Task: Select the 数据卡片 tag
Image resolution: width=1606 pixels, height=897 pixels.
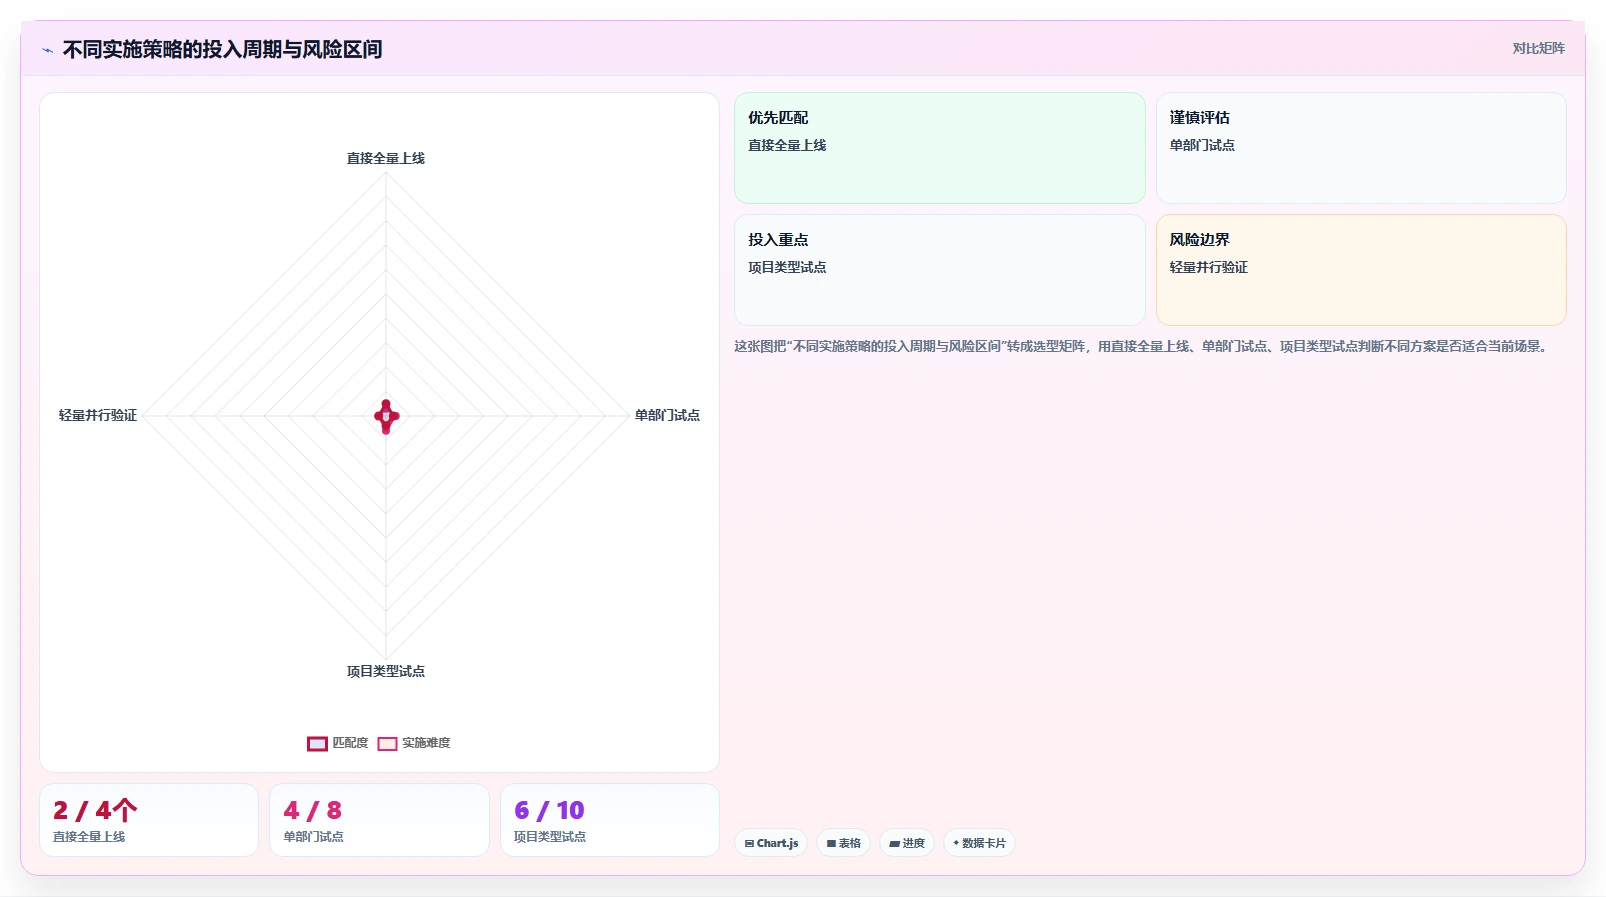Action: coord(979,843)
